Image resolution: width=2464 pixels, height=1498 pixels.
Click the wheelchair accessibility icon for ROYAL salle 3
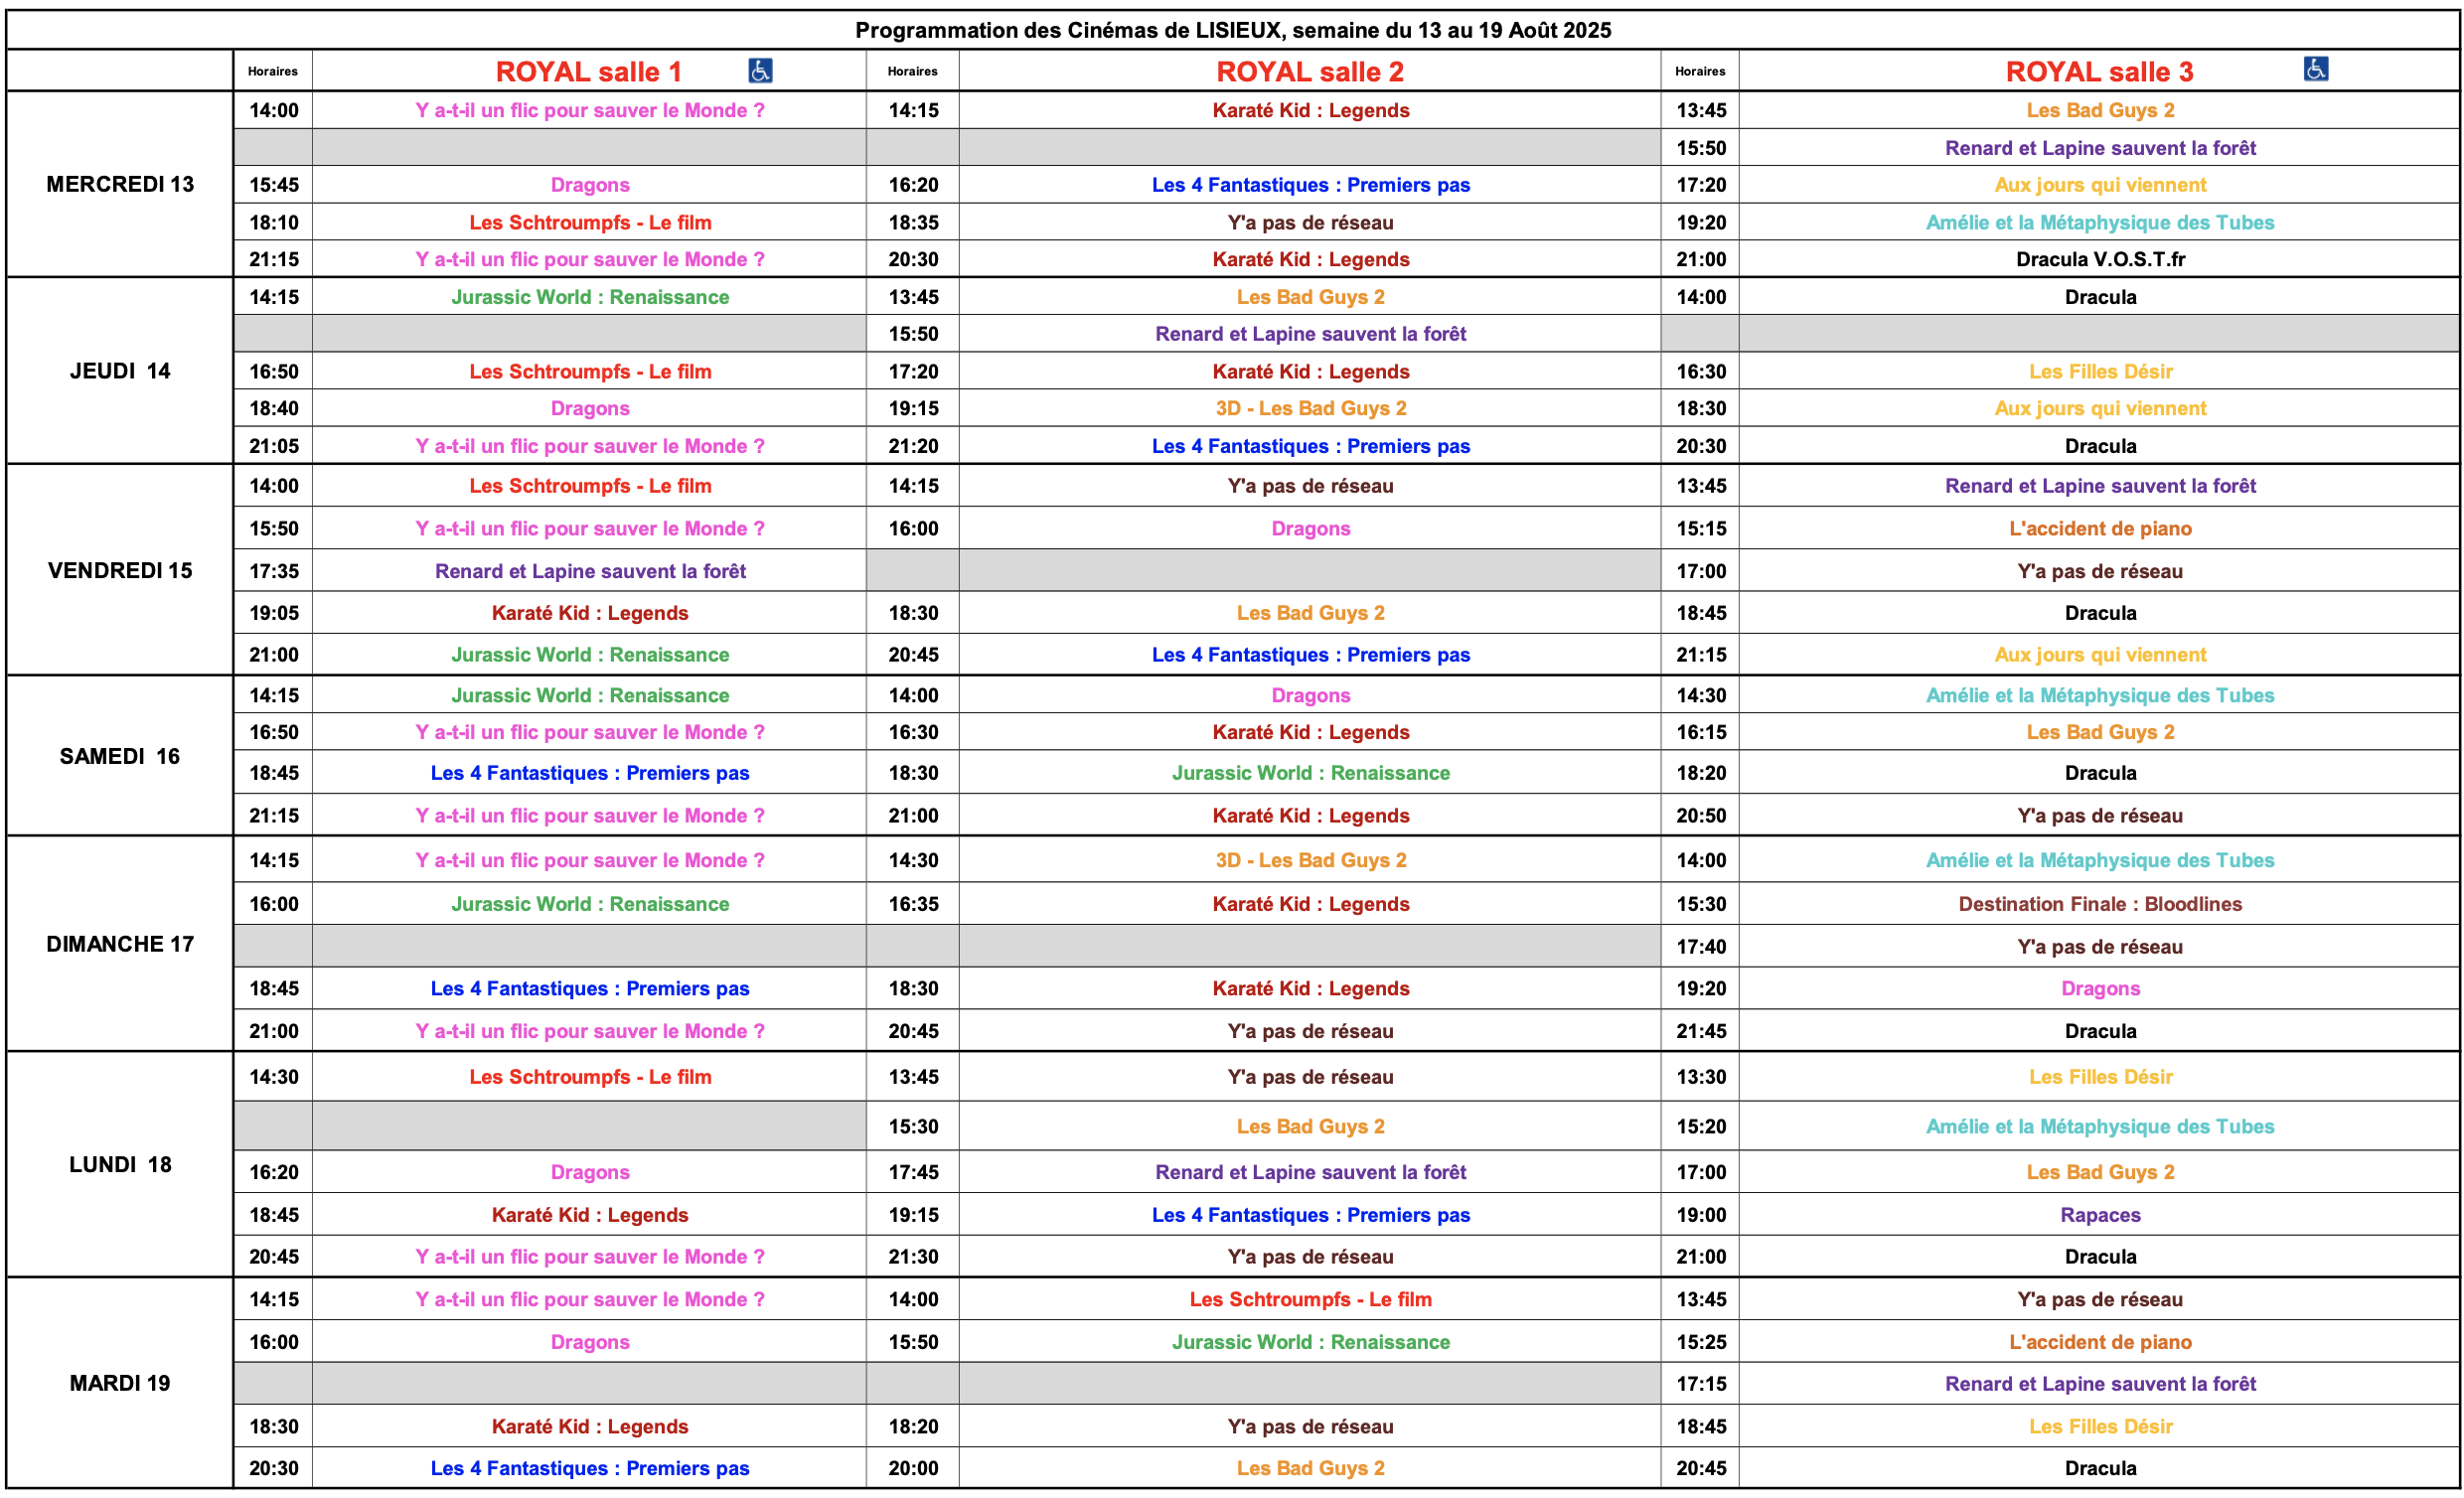[2316, 68]
